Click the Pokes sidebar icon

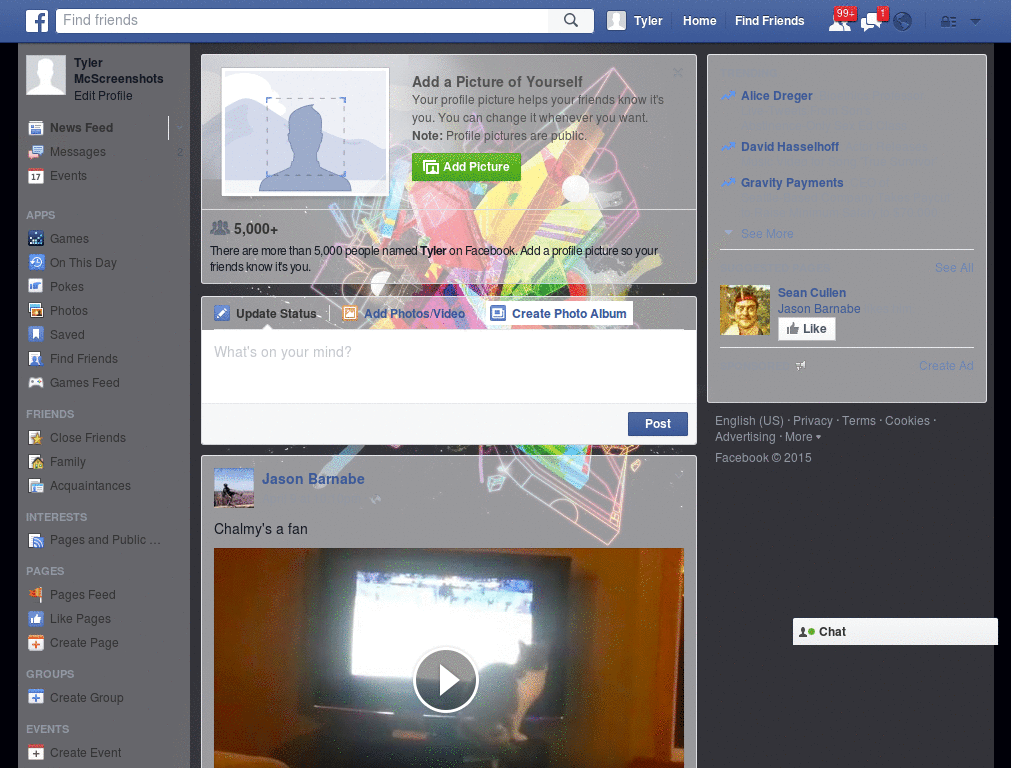(x=36, y=287)
